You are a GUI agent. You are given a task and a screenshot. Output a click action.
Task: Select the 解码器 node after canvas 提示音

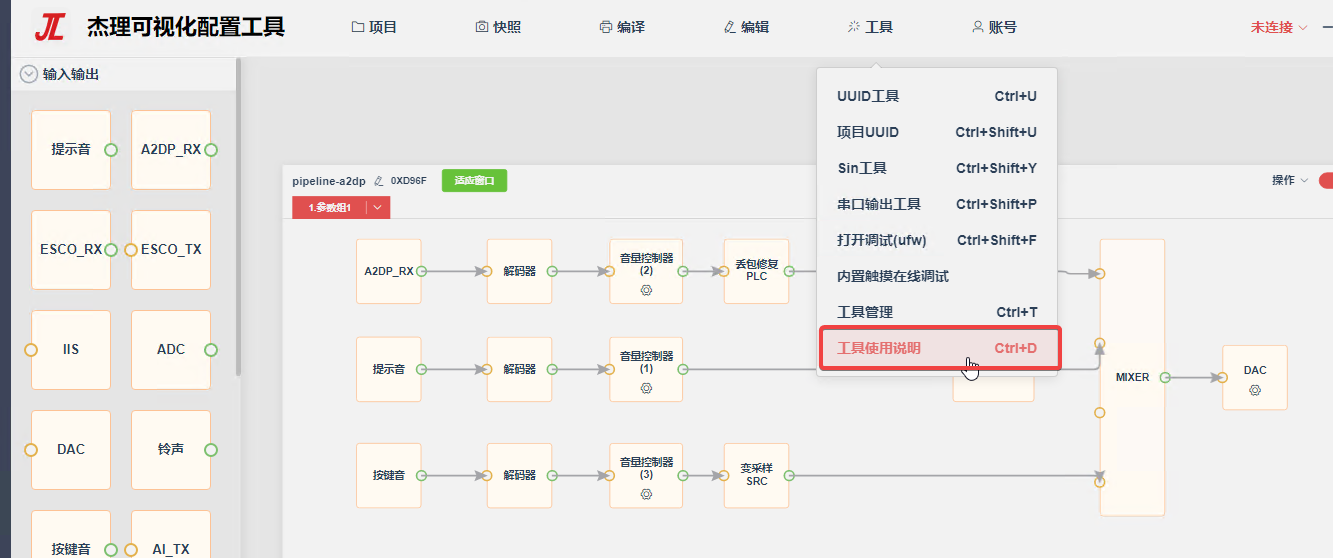click(x=519, y=369)
